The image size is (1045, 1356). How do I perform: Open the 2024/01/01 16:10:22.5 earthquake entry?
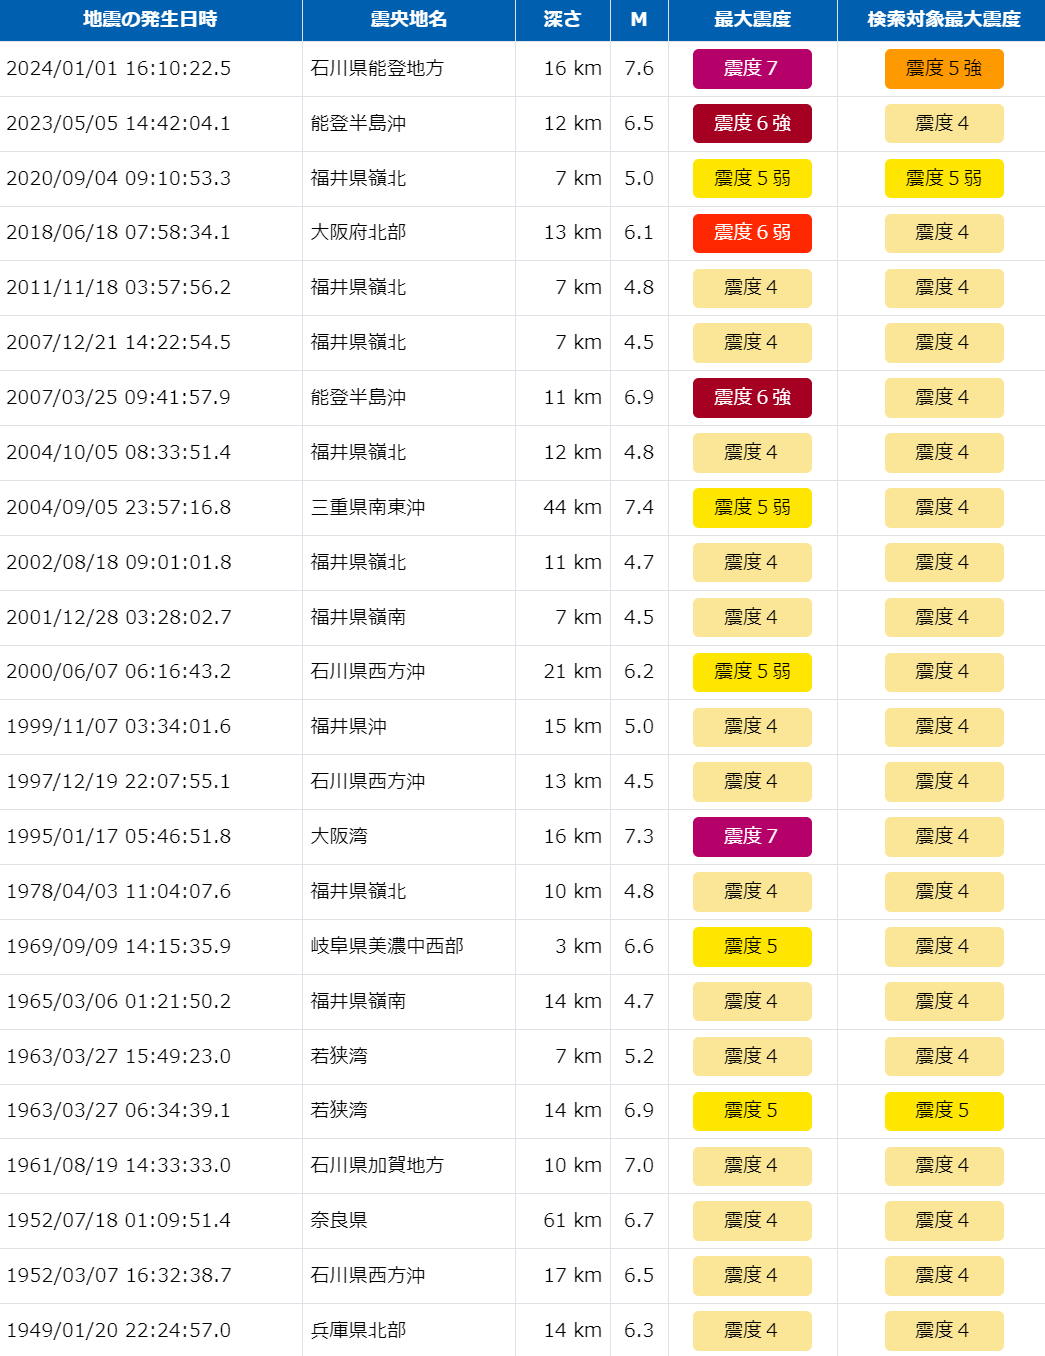(x=119, y=68)
